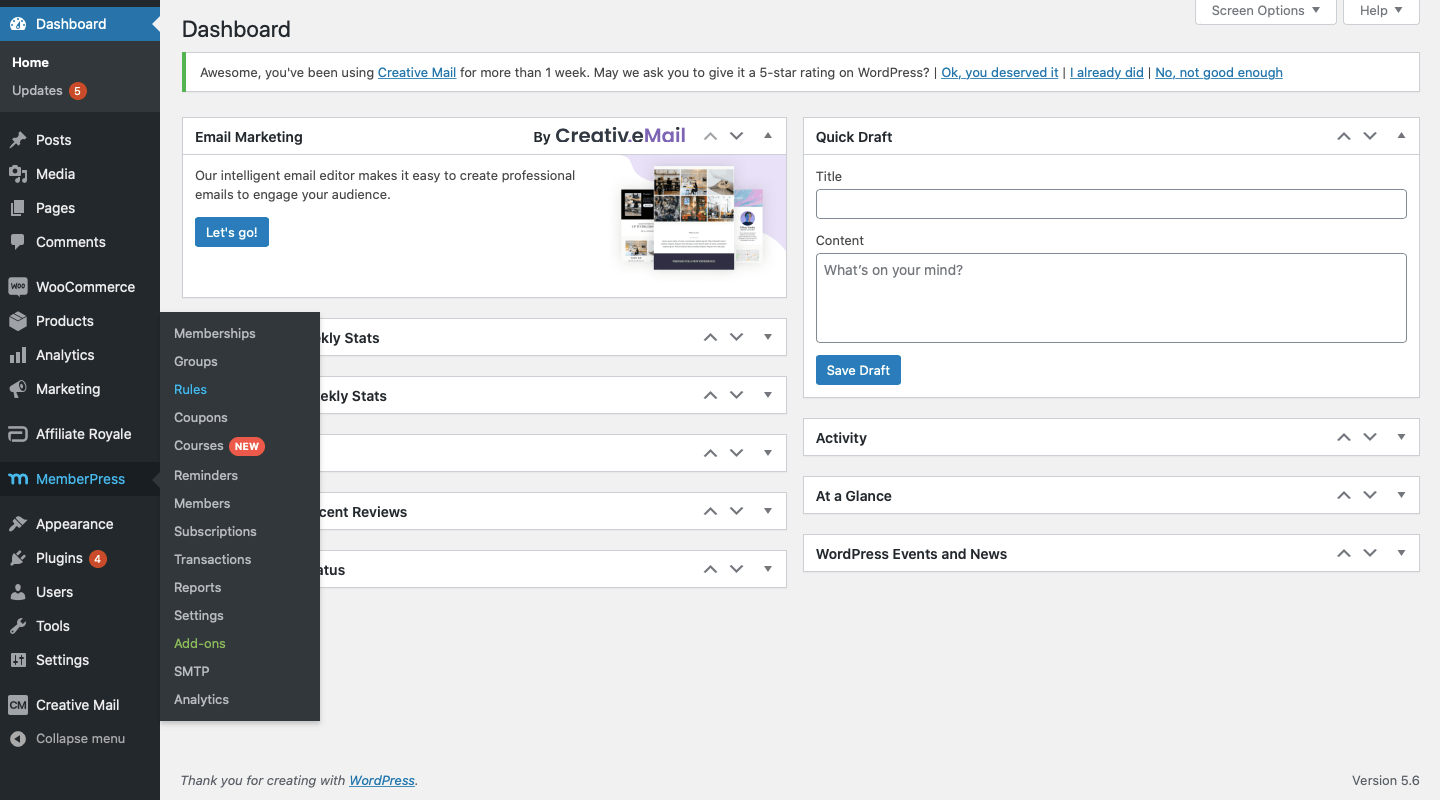Viewport: 1440px width, 800px height.
Task: Toggle the Quick Draft panel triangle
Action: 1401,136
